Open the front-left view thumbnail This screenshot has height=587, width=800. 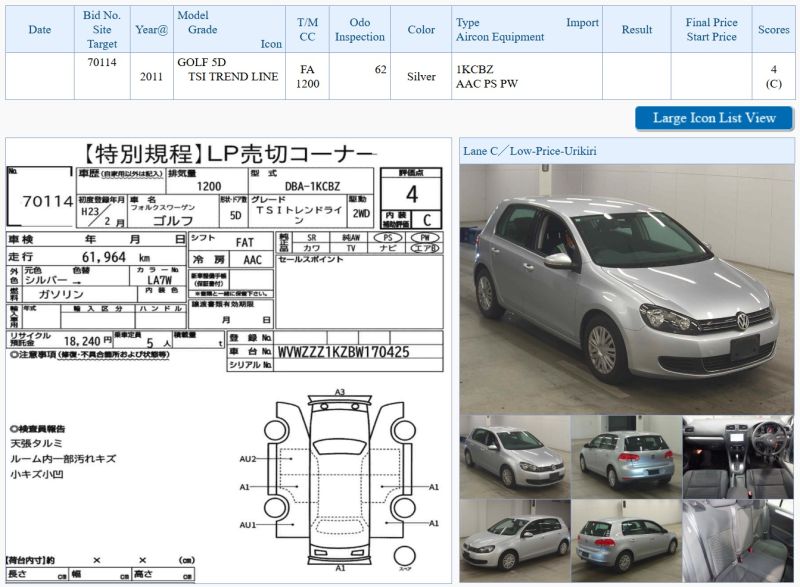515,457
